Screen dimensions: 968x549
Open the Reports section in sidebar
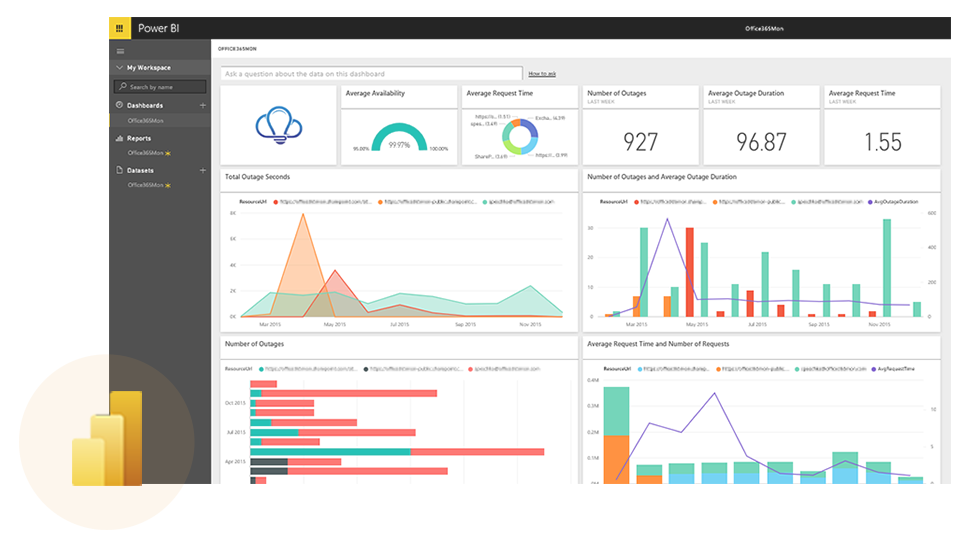click(139, 138)
